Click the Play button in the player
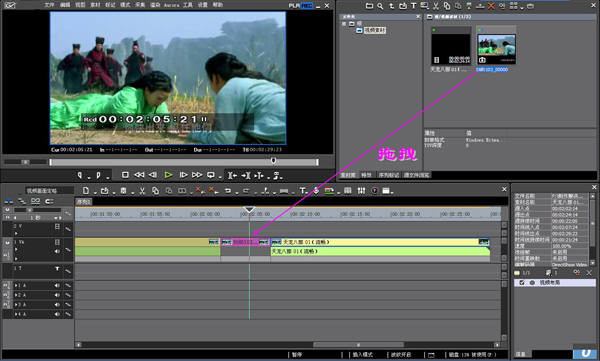This screenshot has height=361, width=600. [x=168, y=175]
